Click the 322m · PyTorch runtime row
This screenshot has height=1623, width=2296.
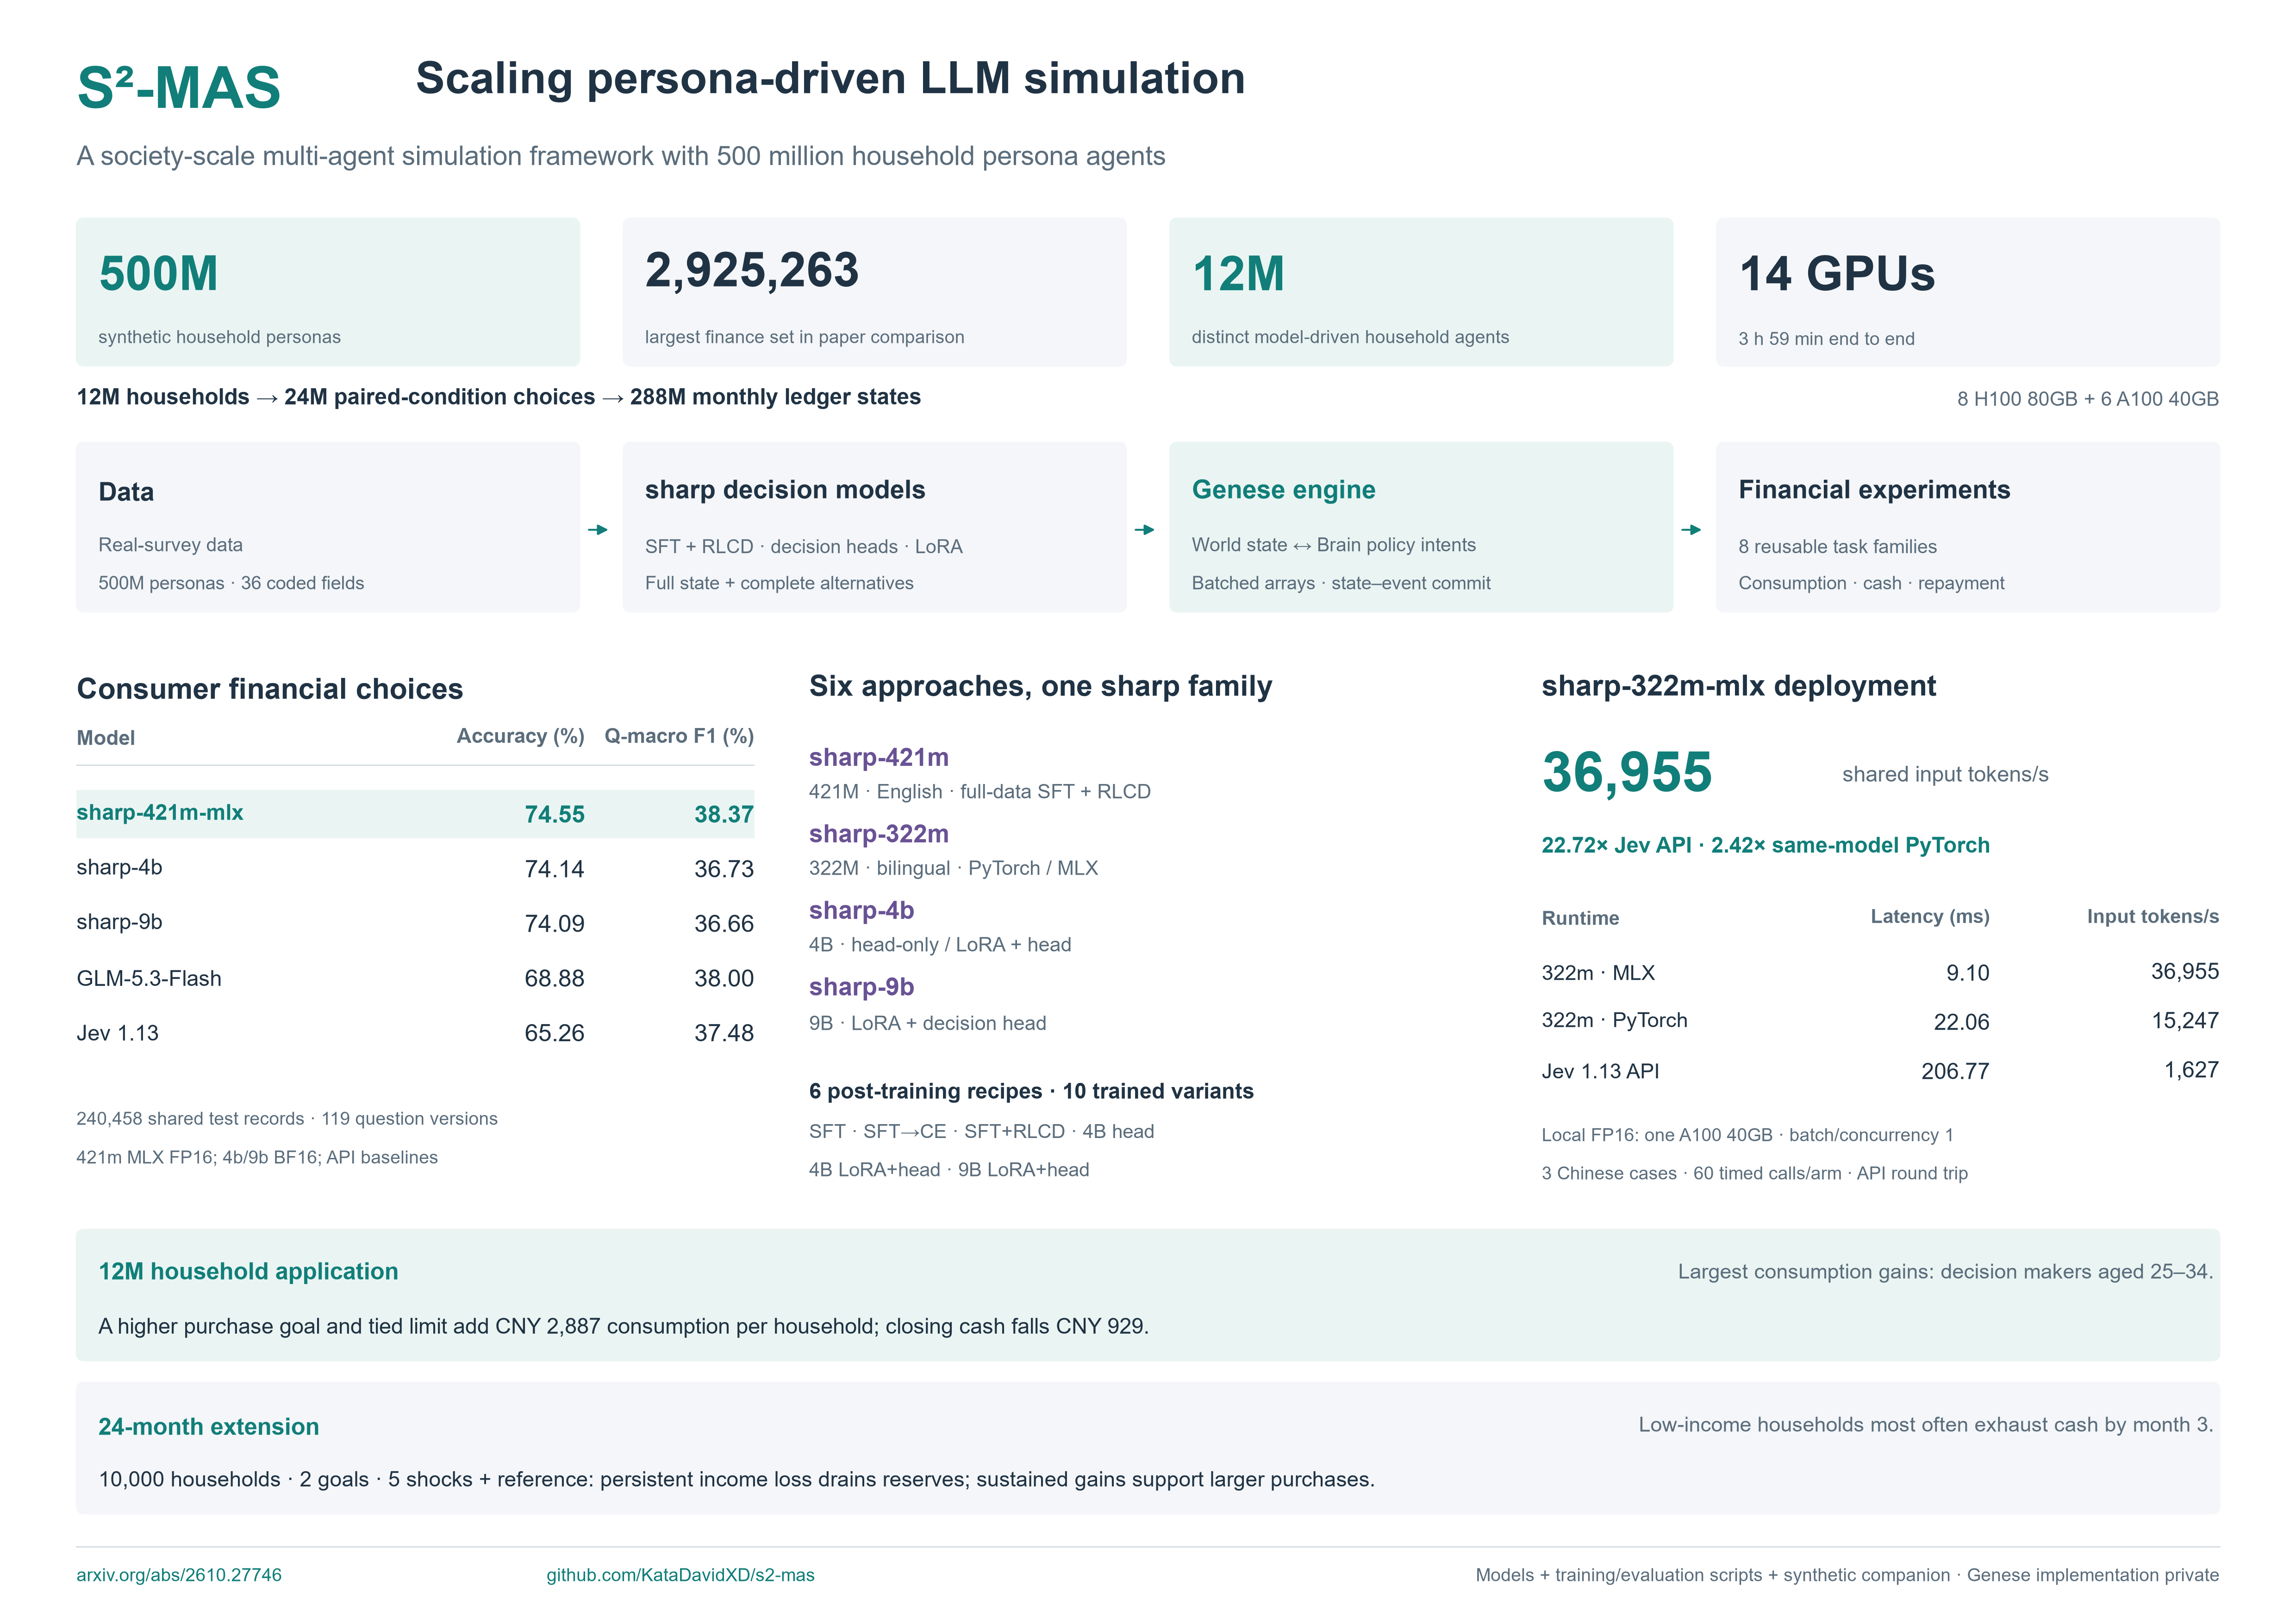coord(1880,1021)
